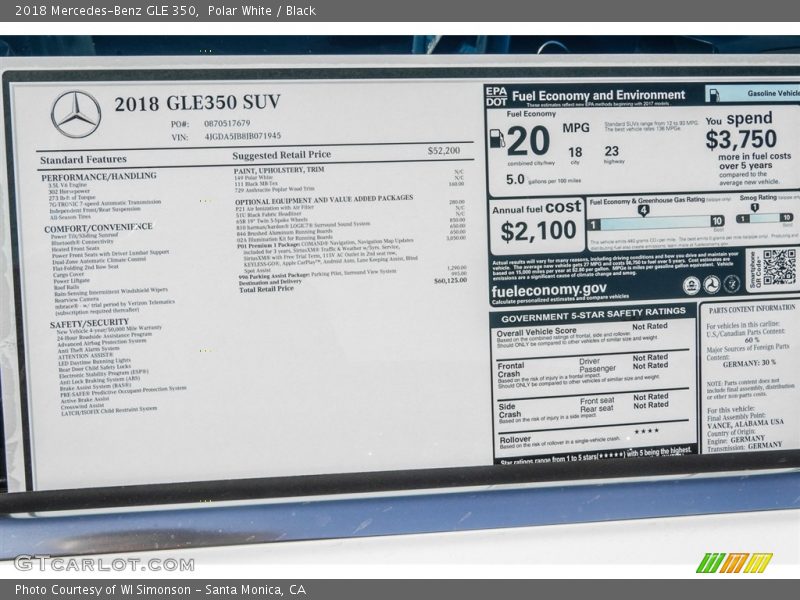
Task: Click the smog rating scale bar
Action: click(x=764, y=218)
